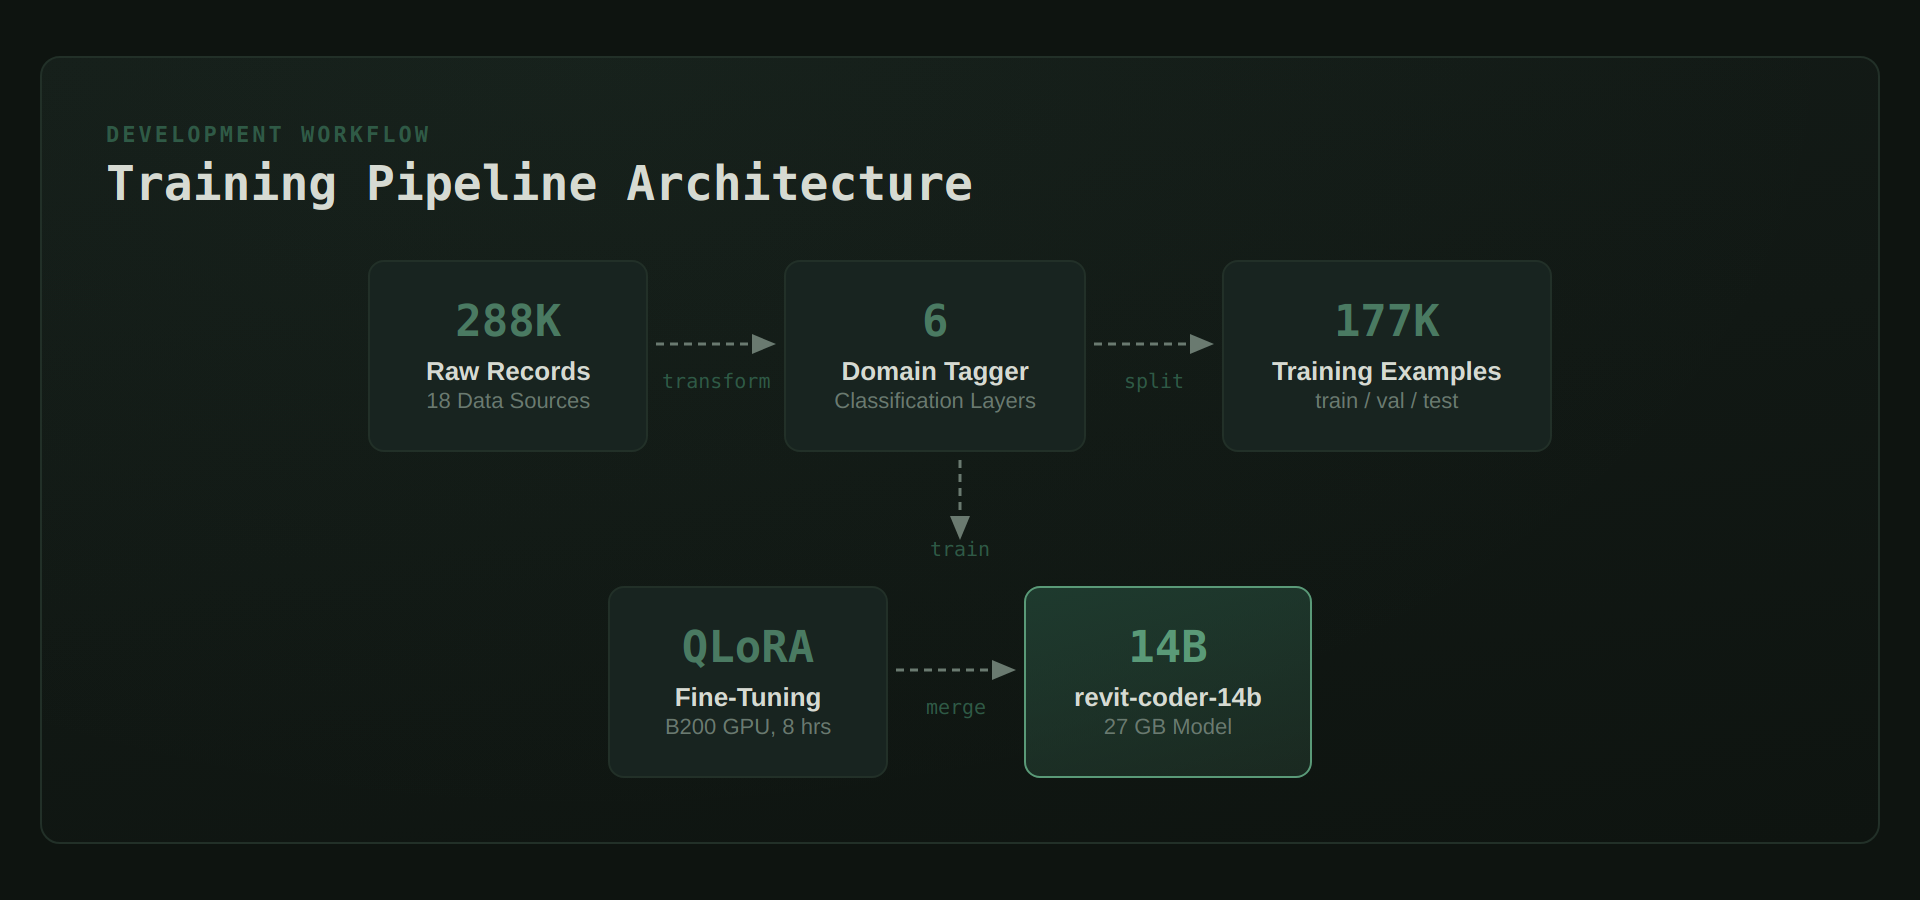Click the '18 Data Sources' text
This screenshot has height=900, width=1920.
point(508,401)
